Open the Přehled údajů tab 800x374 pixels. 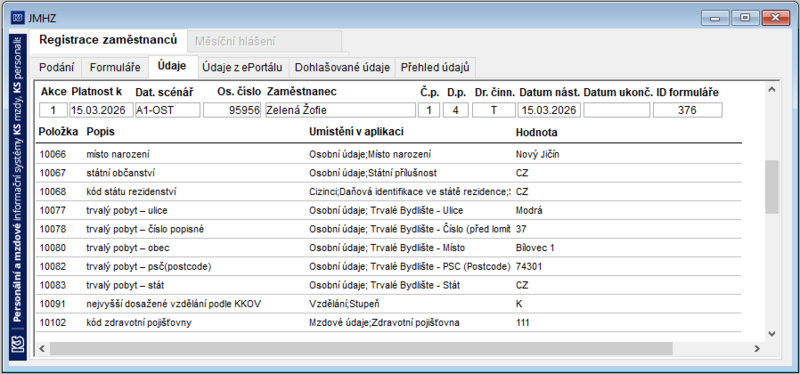click(435, 67)
